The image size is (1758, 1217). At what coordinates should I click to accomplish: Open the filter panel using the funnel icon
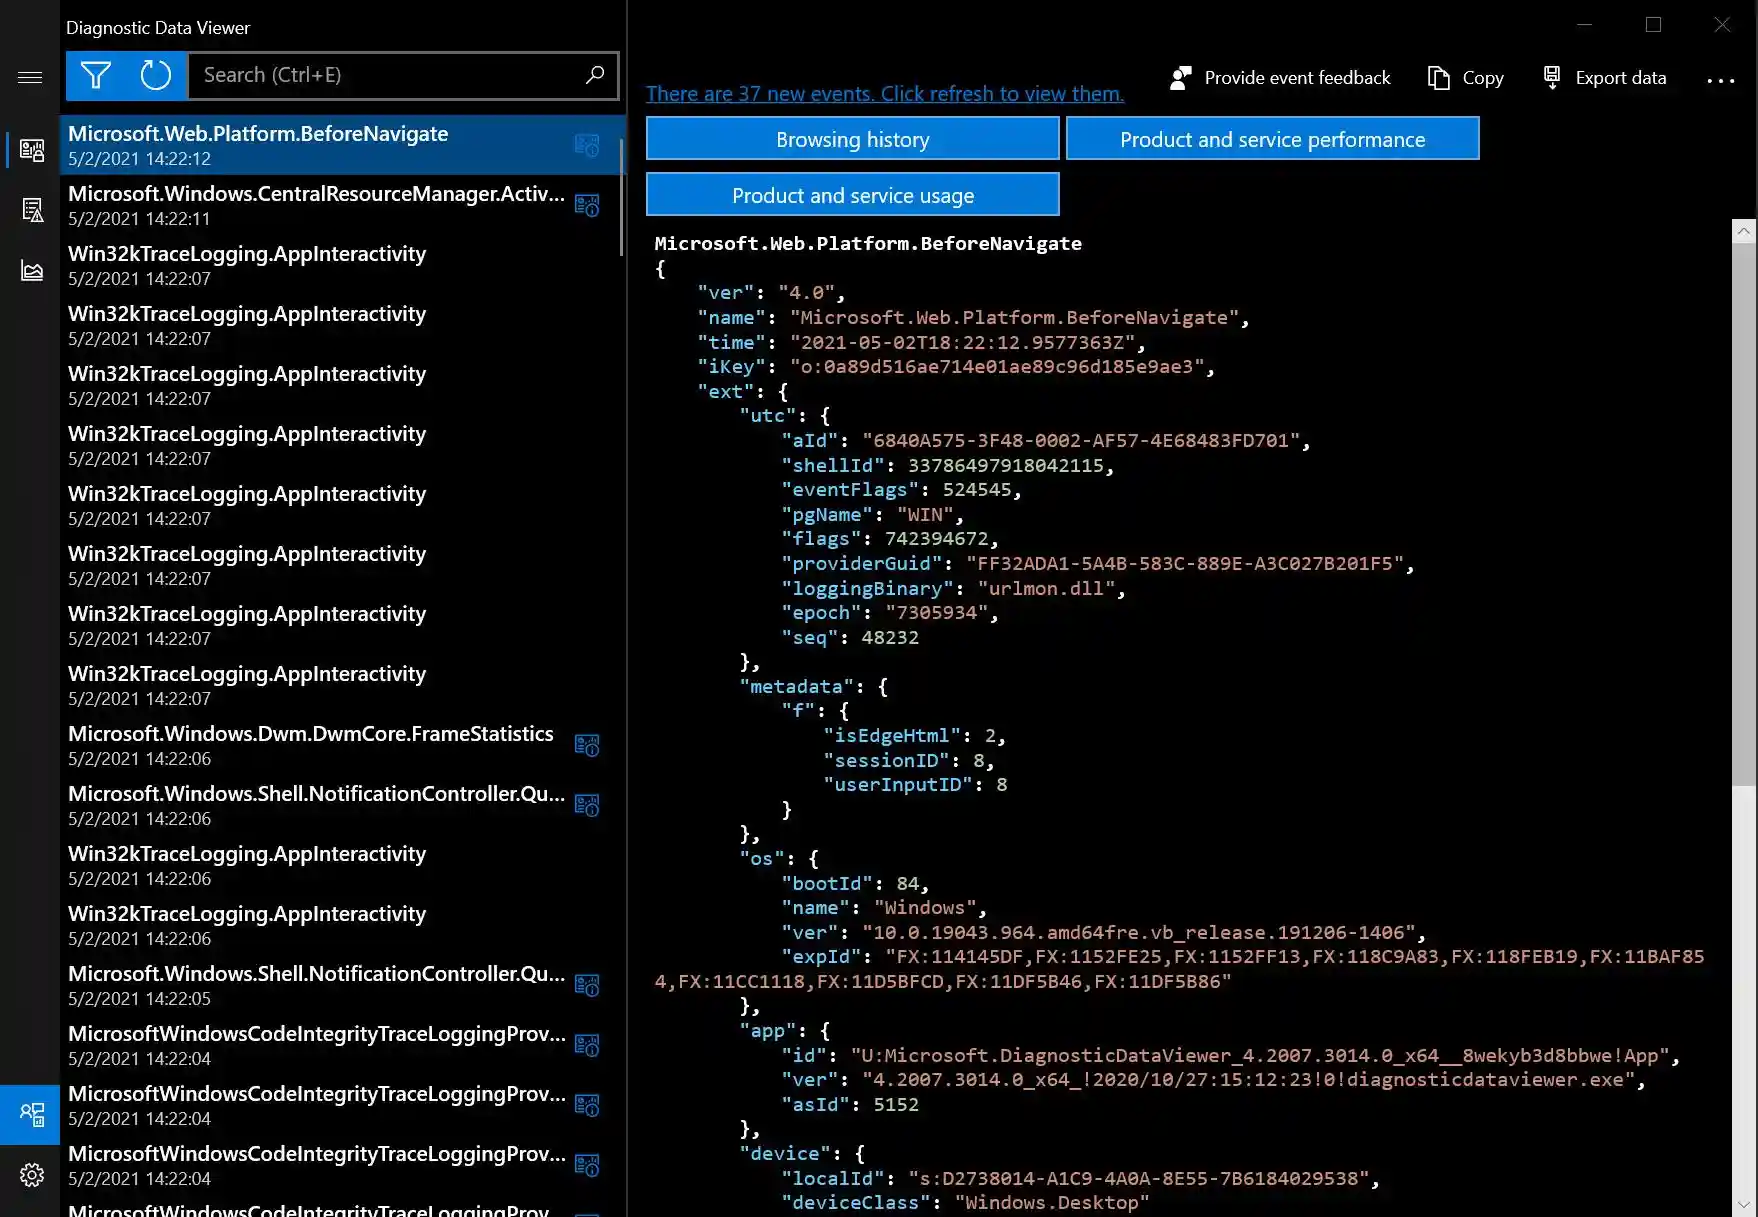pos(96,75)
